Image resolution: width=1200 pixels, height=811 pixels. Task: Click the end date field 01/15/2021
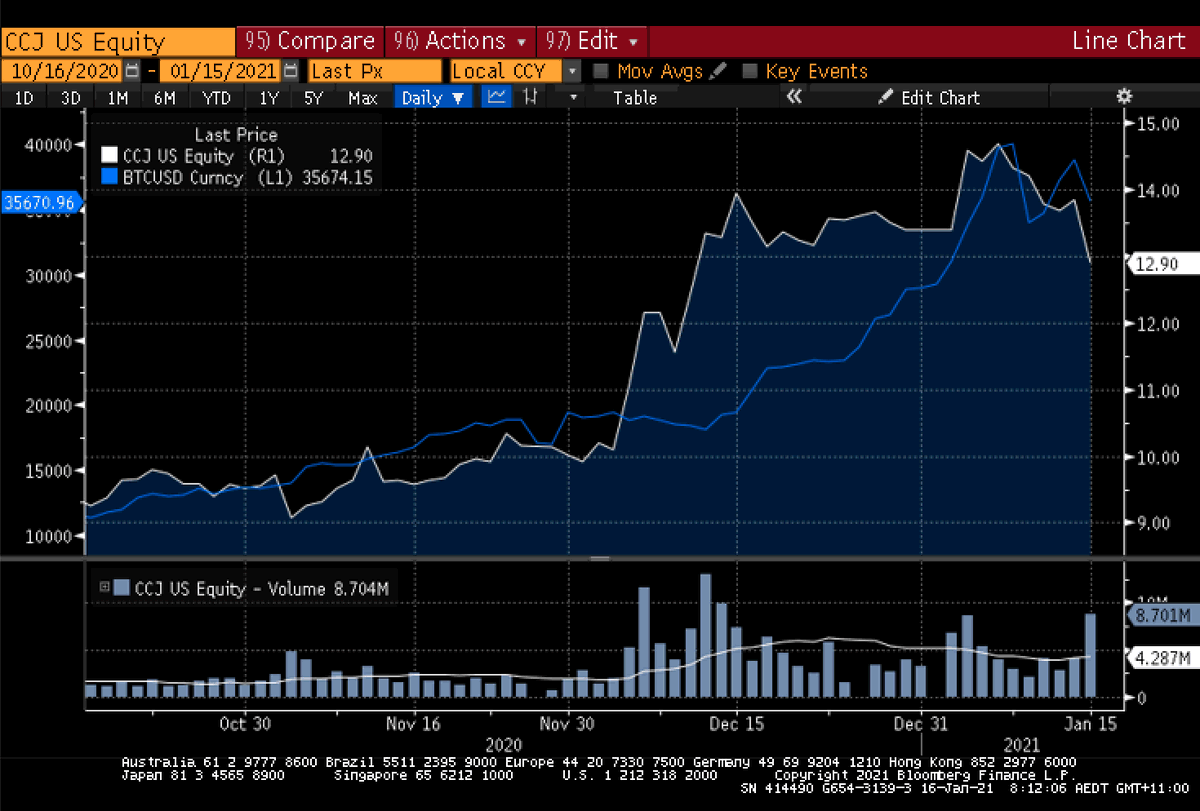coord(221,71)
